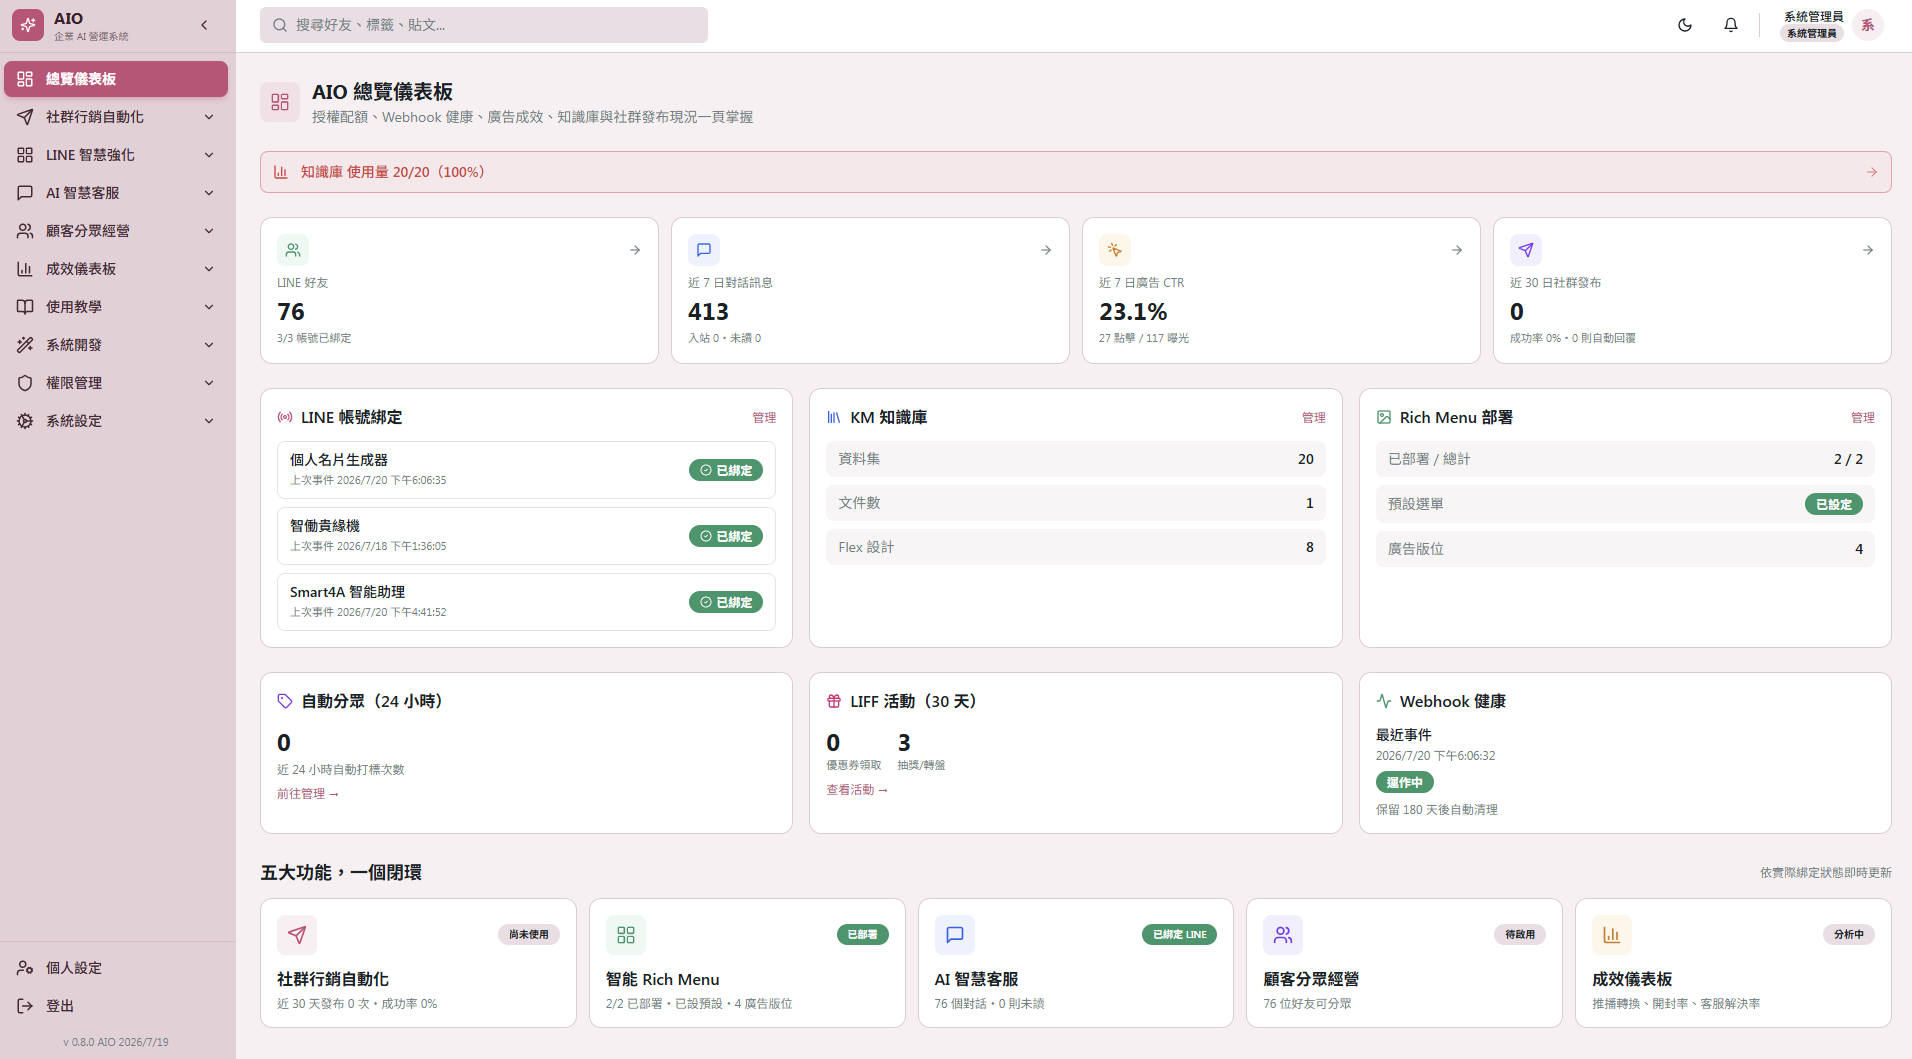The image size is (1912, 1059).
Task: Open 近 7 日對話訊息 card arrow
Action: (1046, 250)
